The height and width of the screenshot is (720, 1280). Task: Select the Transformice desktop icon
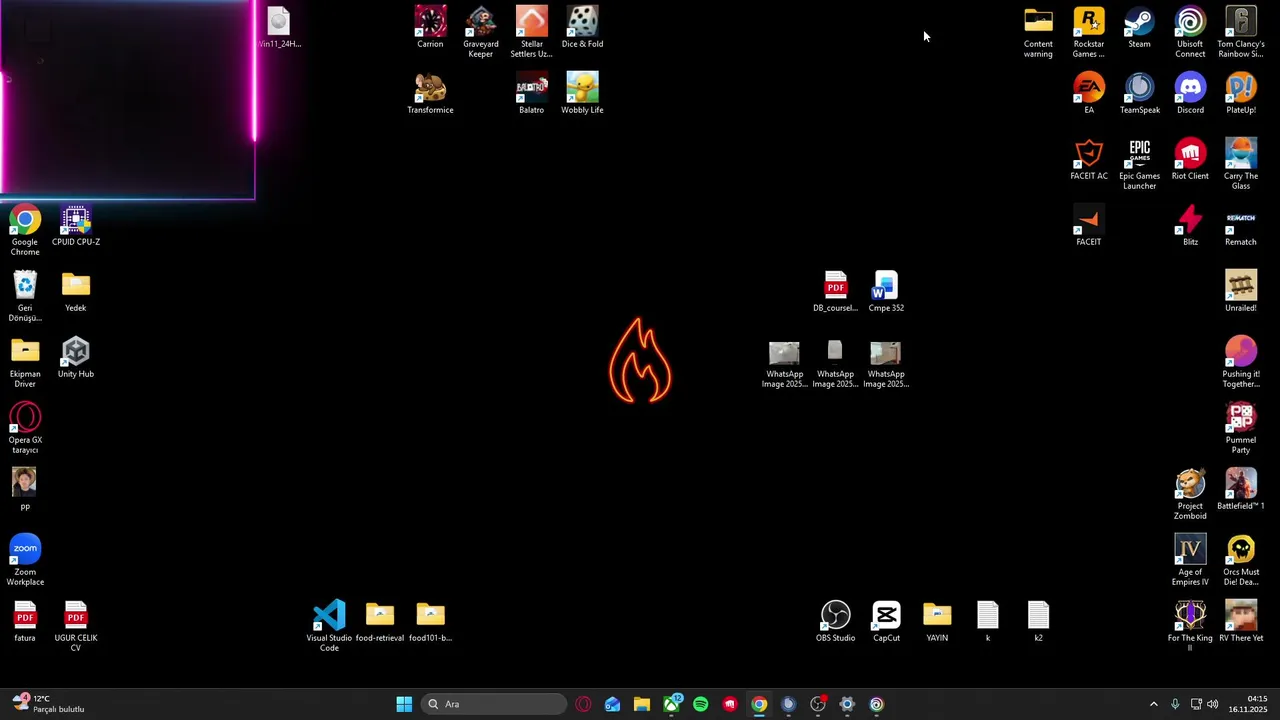(x=430, y=93)
